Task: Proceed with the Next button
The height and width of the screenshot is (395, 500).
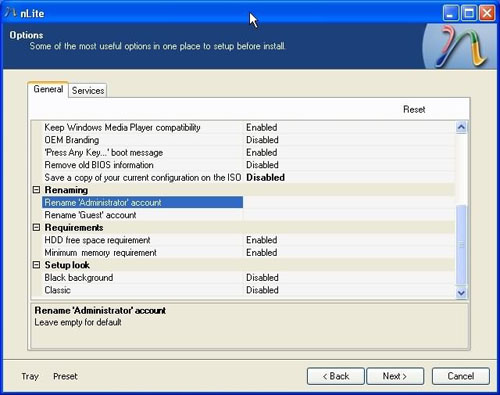Action: (395, 376)
